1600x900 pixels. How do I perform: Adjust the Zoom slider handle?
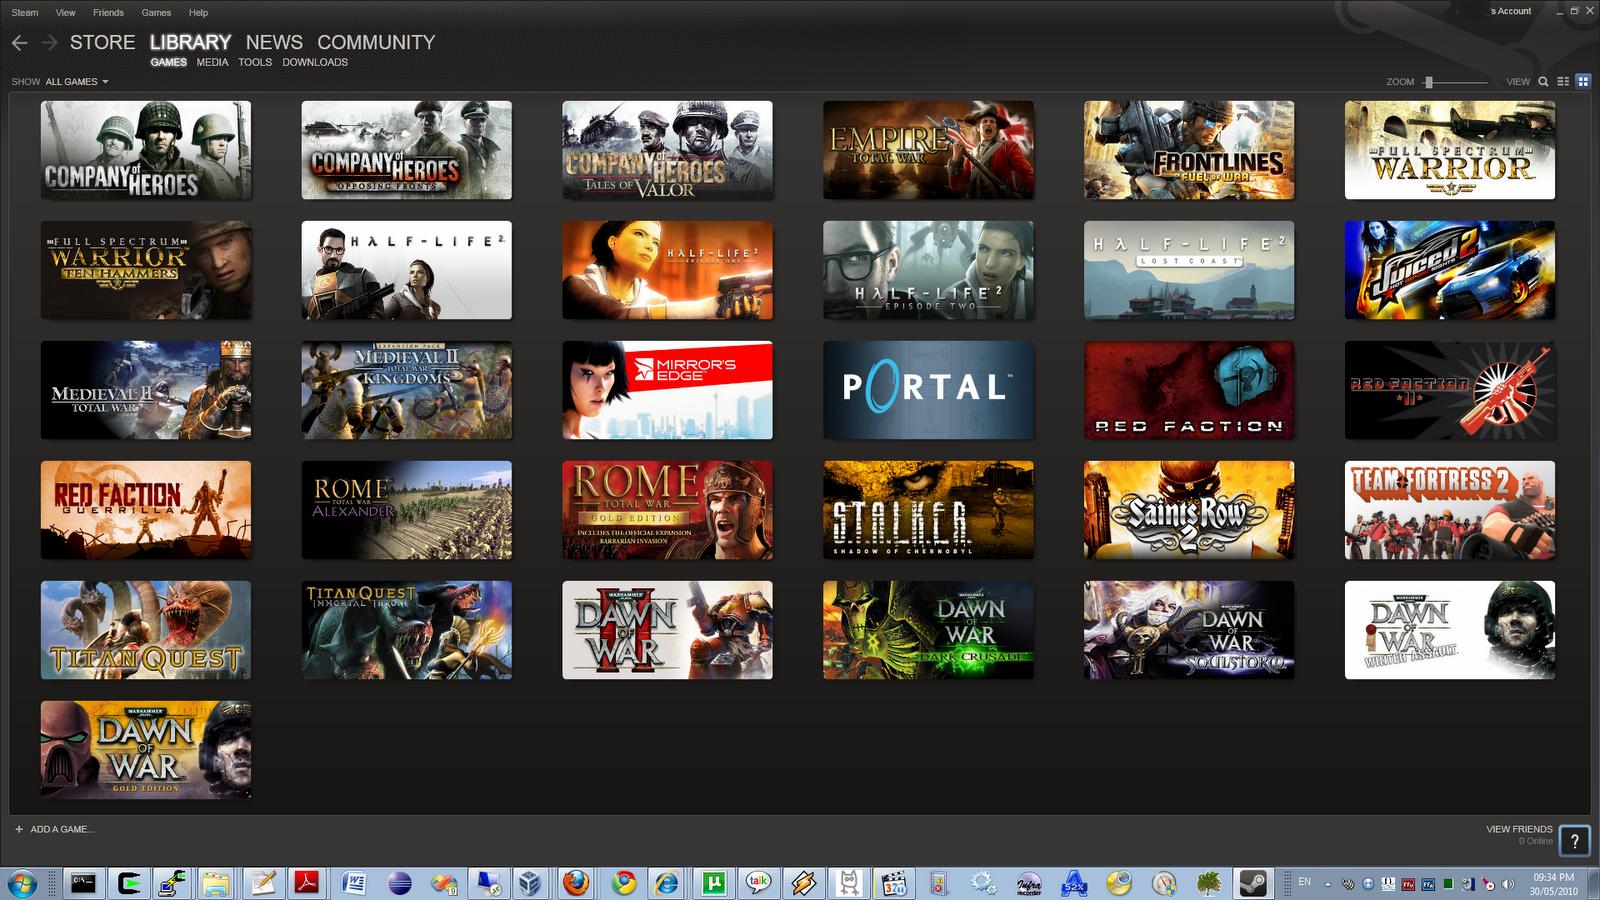tap(1429, 82)
